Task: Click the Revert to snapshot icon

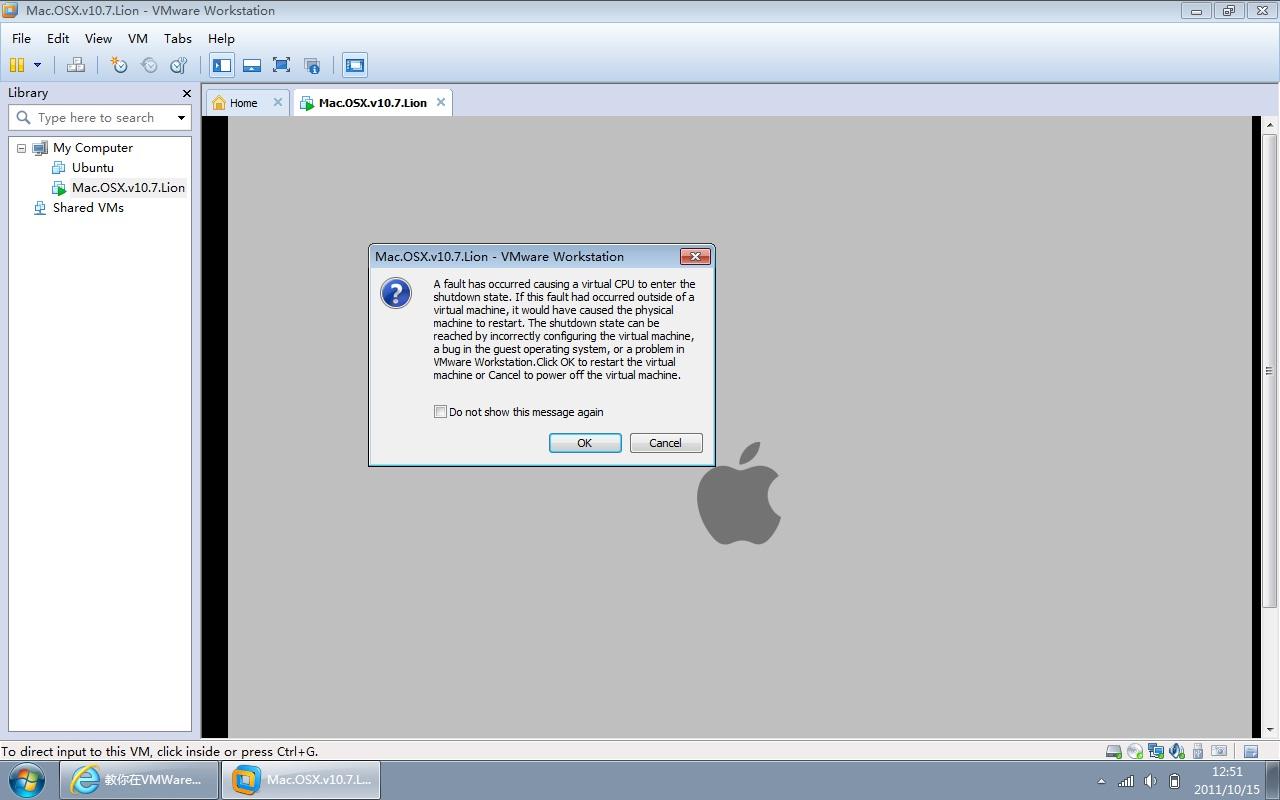Action: coord(149,65)
